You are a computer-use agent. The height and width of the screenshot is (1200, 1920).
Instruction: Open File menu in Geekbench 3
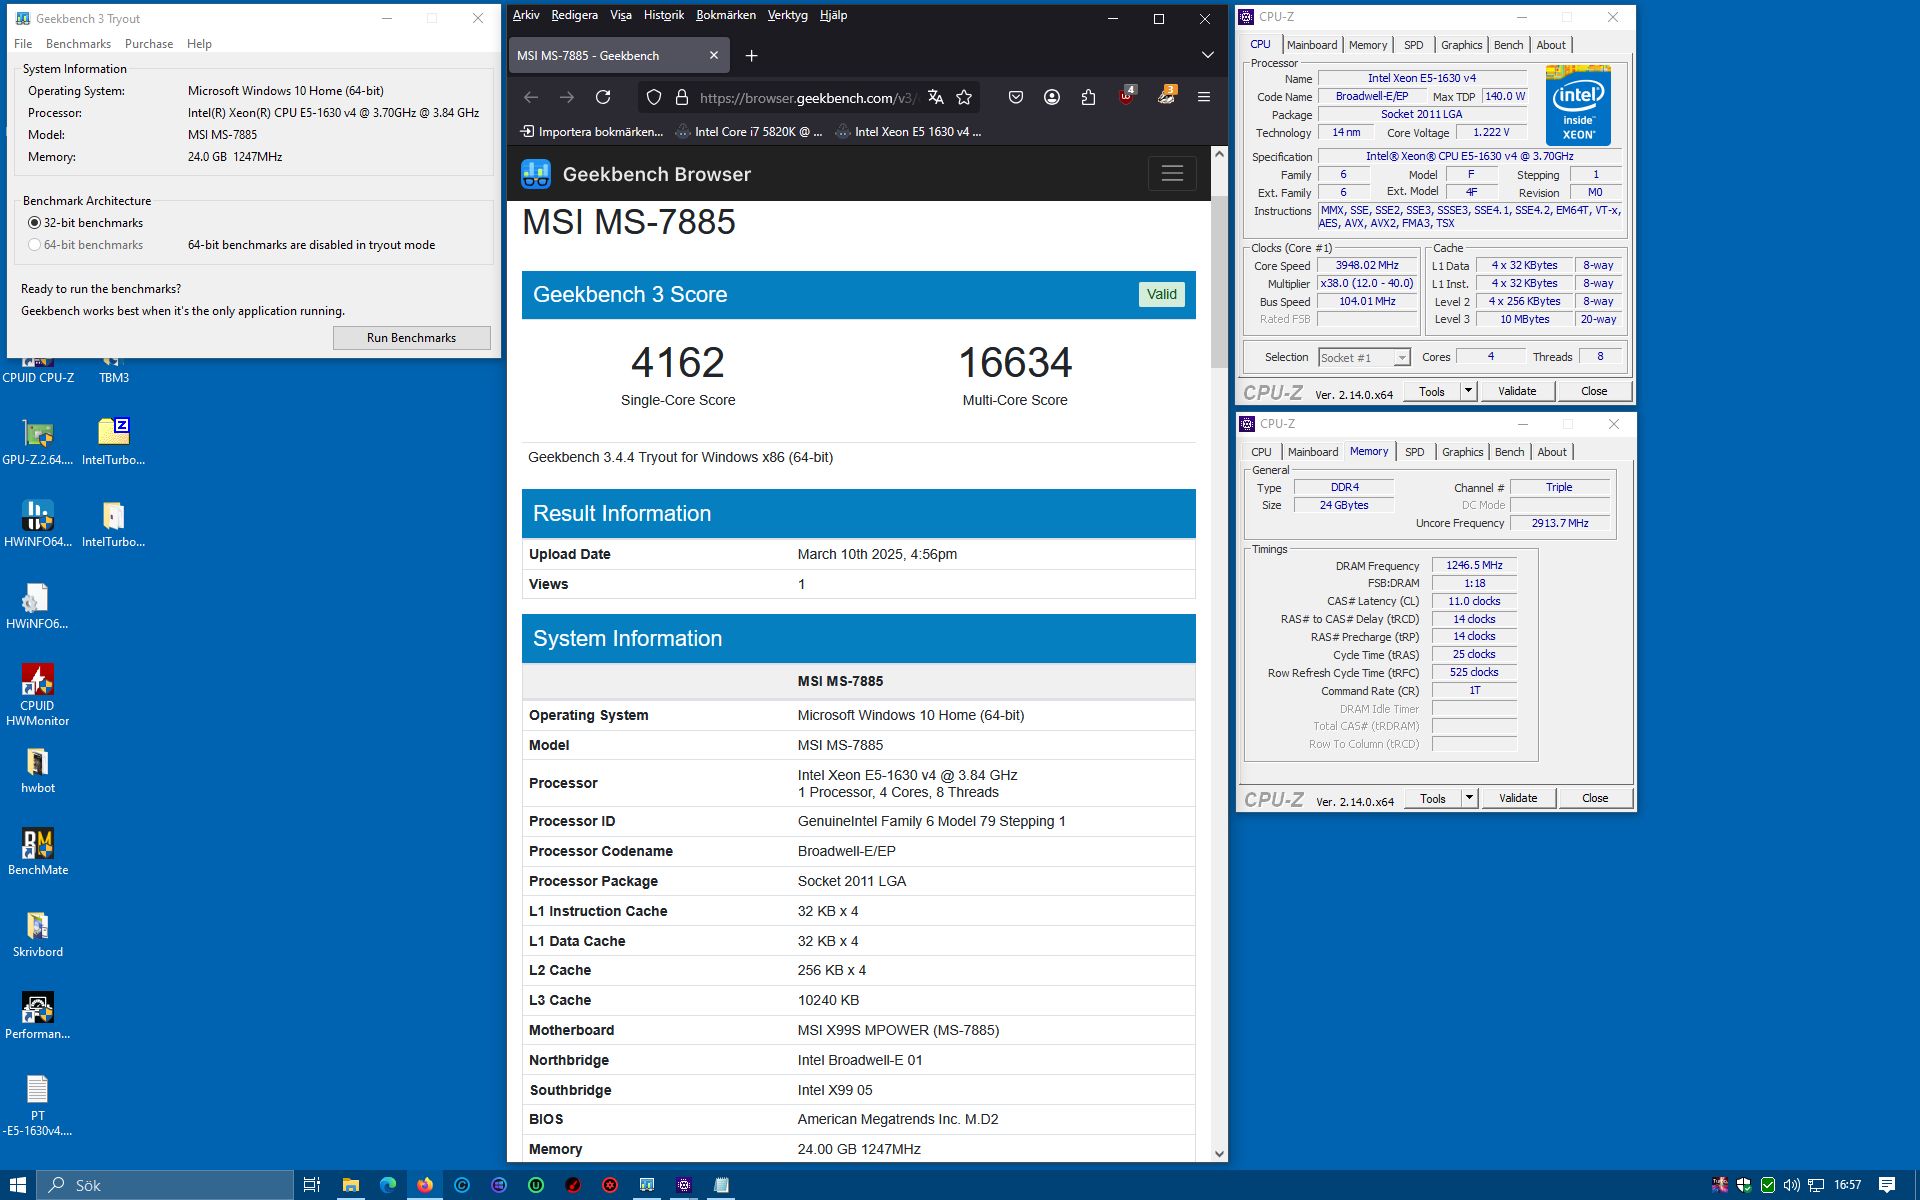pos(23,44)
